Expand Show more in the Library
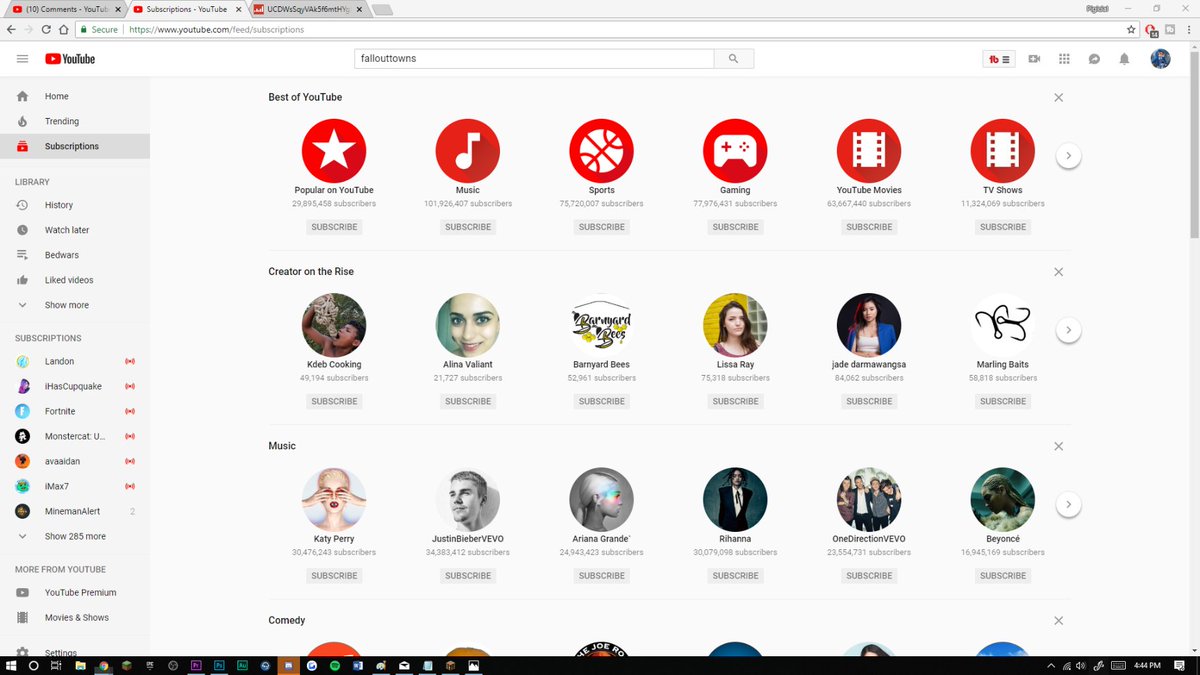Image resolution: width=1200 pixels, height=675 pixels. click(x=75, y=305)
